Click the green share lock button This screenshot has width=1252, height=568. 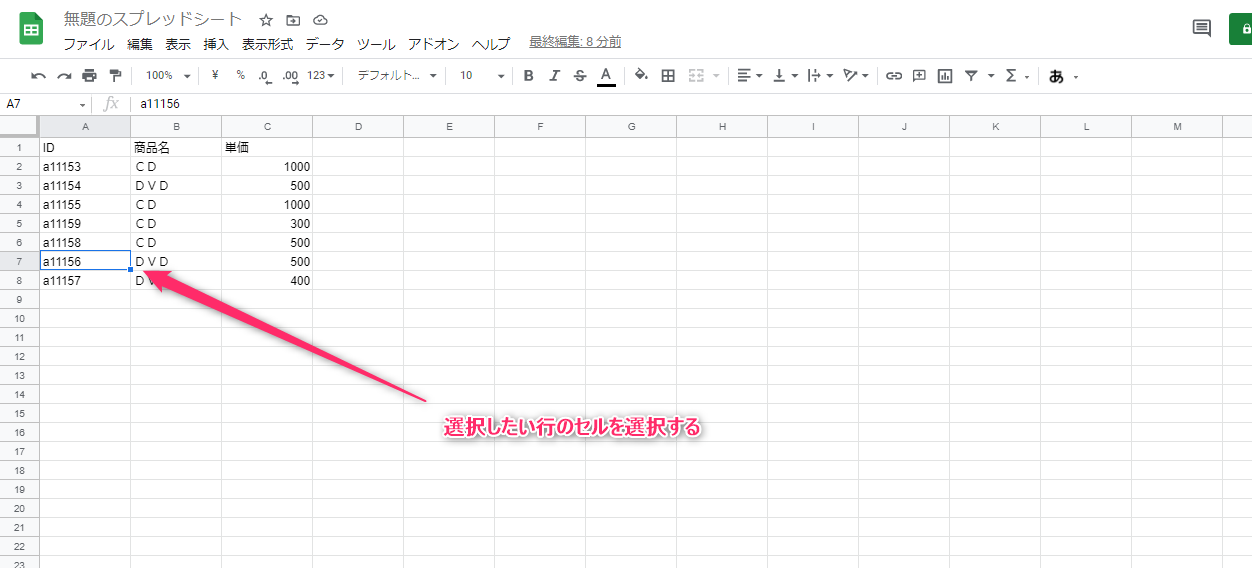coord(1241,29)
